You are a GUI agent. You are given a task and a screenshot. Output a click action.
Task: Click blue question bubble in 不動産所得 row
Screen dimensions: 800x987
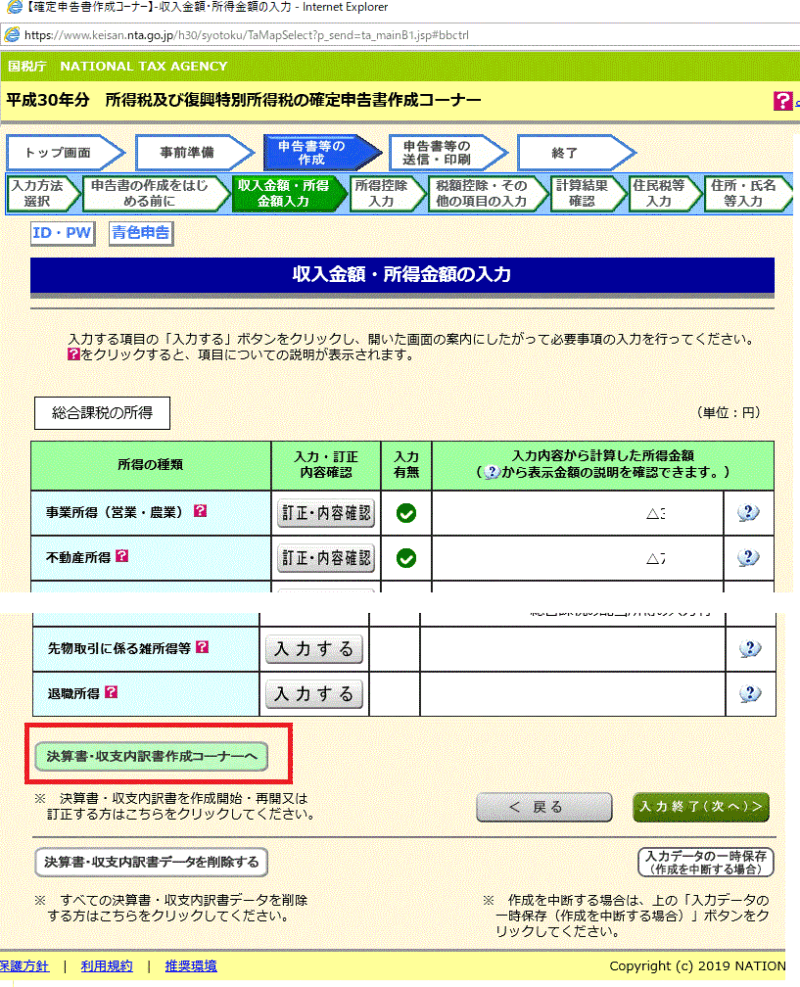pos(748,557)
